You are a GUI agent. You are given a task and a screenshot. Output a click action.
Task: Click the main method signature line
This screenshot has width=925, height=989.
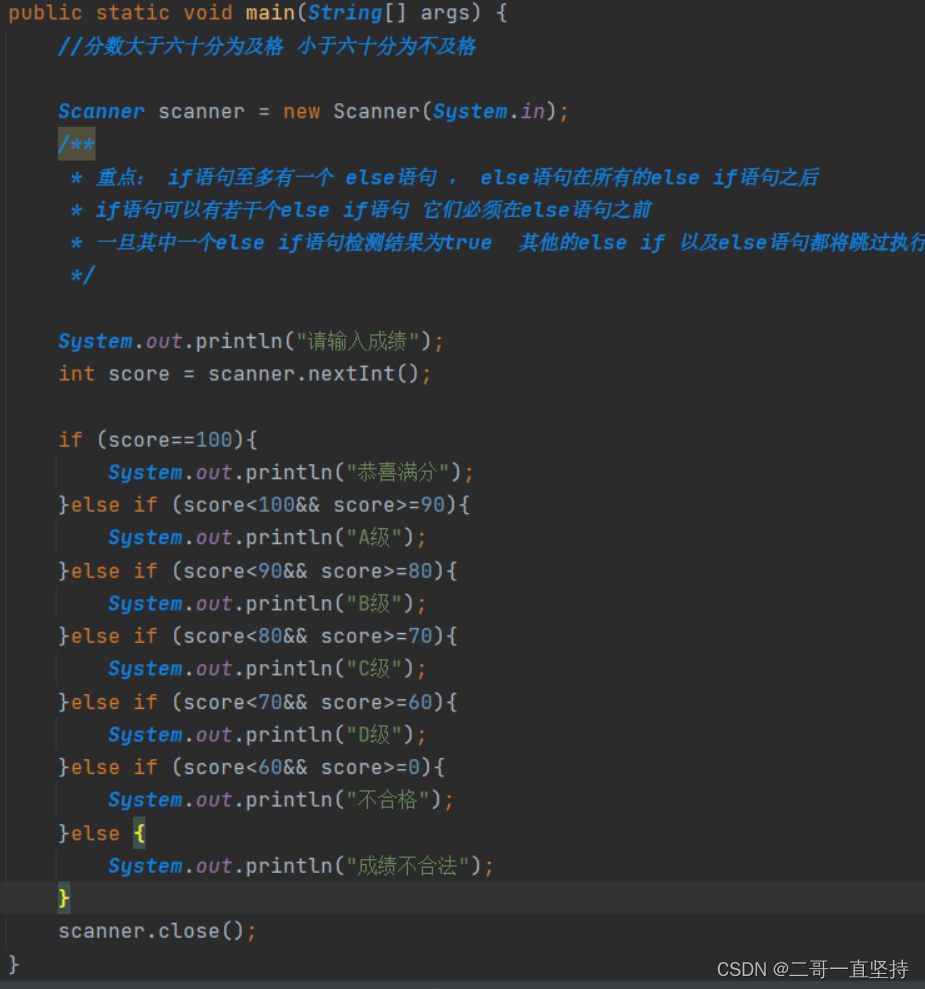258,13
